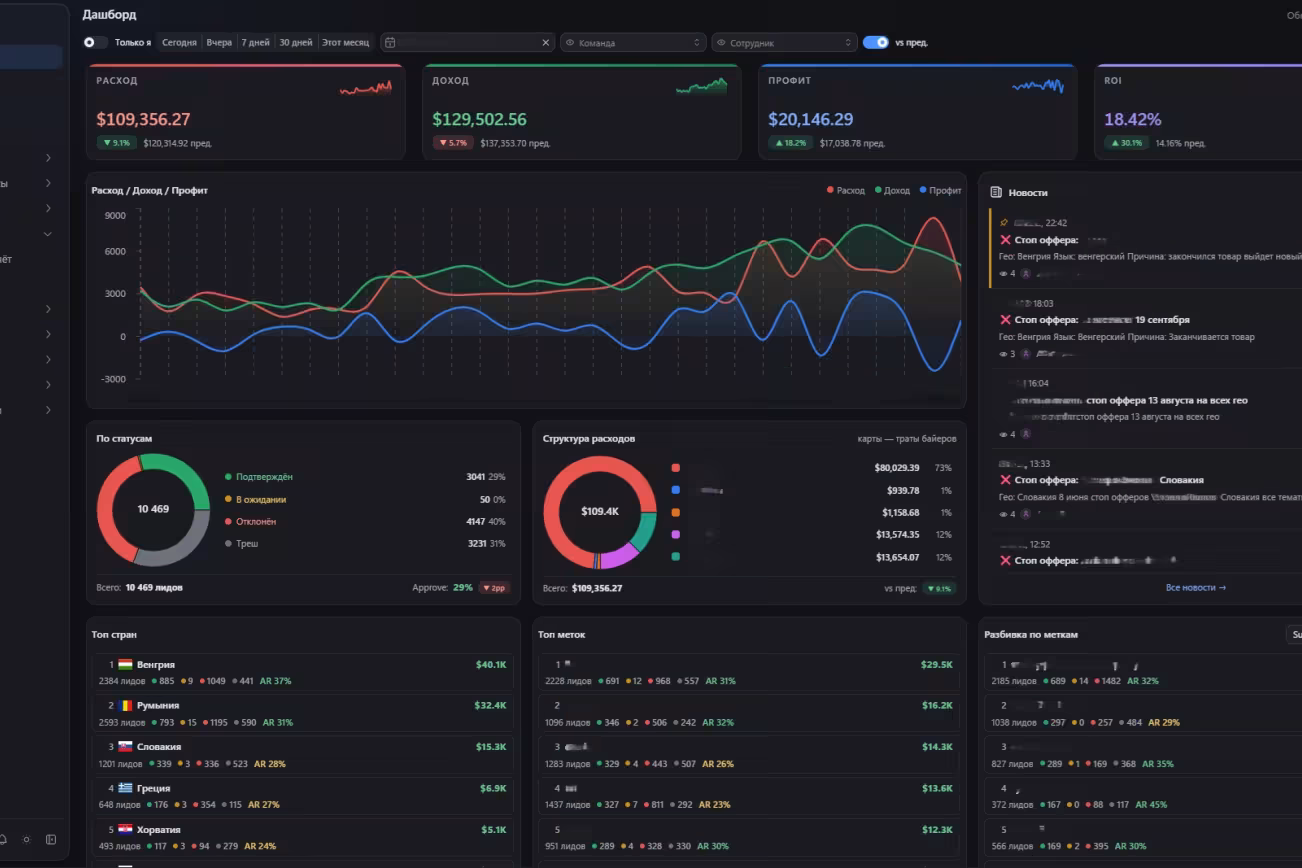Viewport: 1302px width, 868px height.
Task: Toggle Расход series in chart legend
Action: [x=846, y=190]
